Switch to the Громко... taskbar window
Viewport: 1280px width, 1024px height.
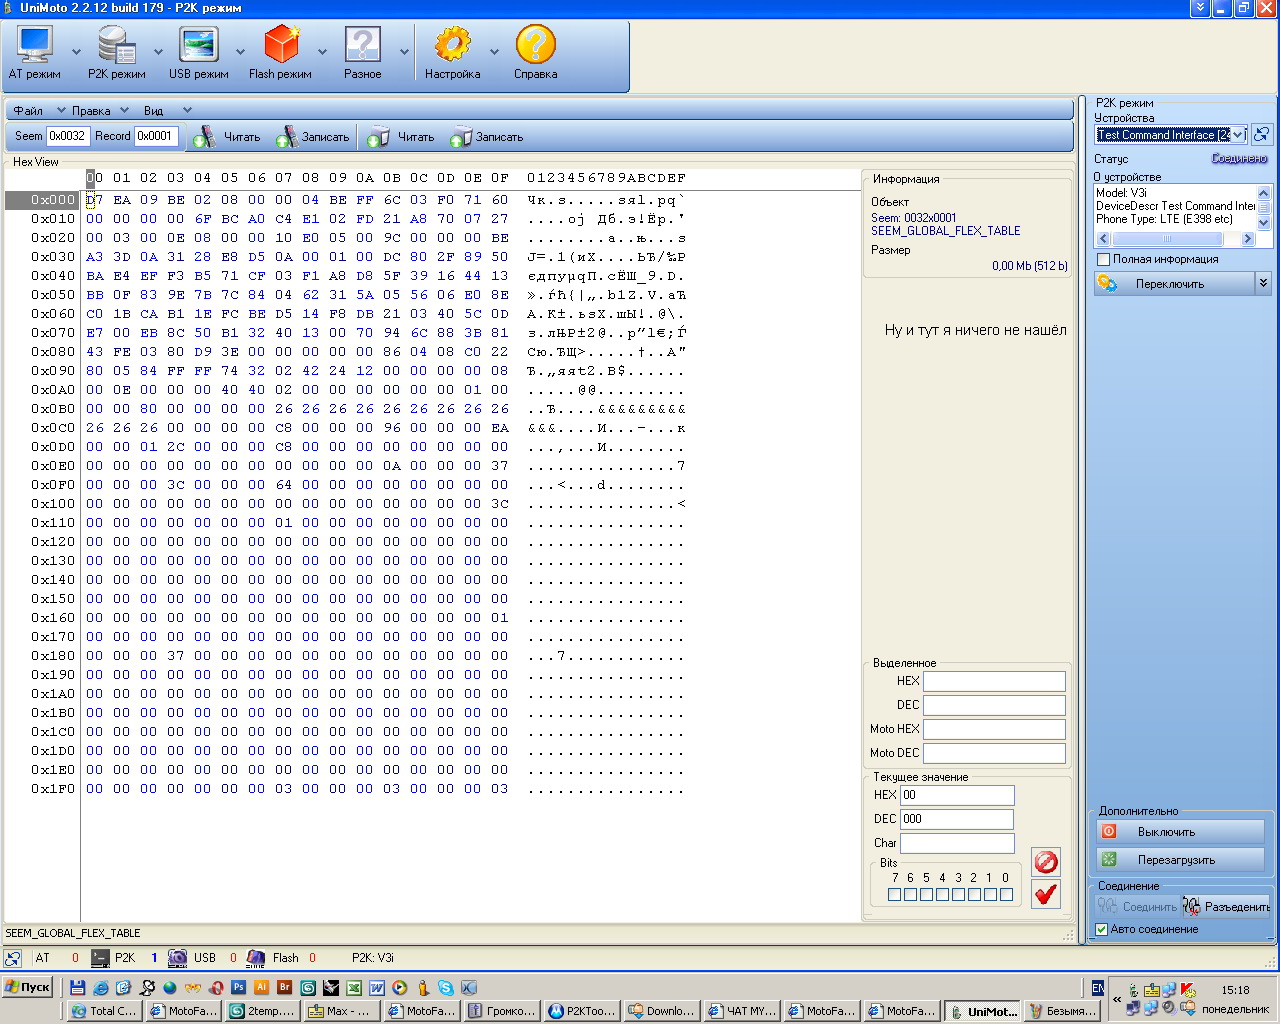pyautogui.click(x=503, y=1011)
